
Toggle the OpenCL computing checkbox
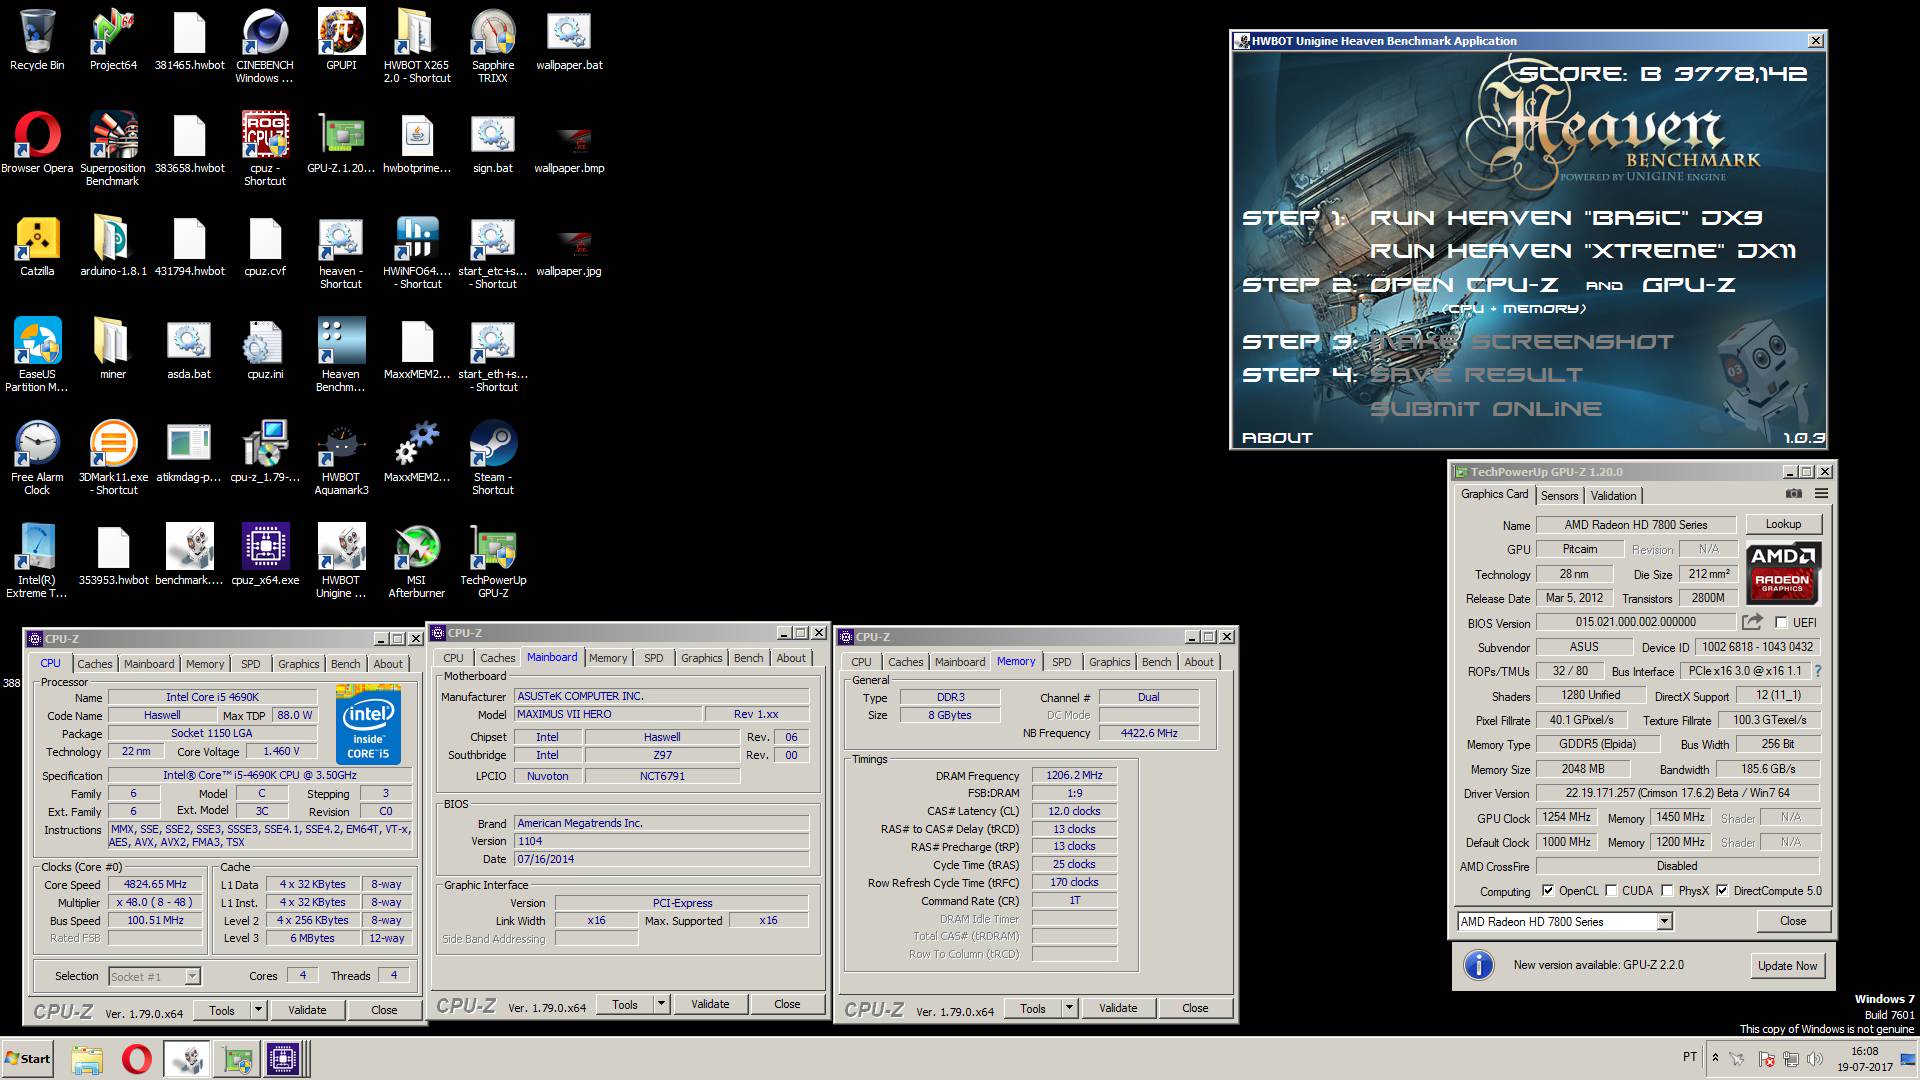(1548, 891)
